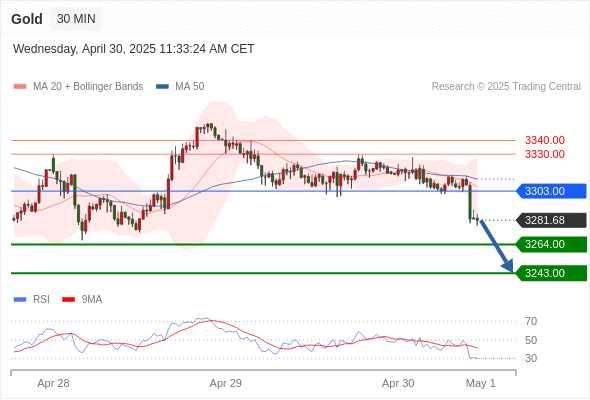Click the 3264.00 green support tag
590x400 pixels.
[551, 244]
